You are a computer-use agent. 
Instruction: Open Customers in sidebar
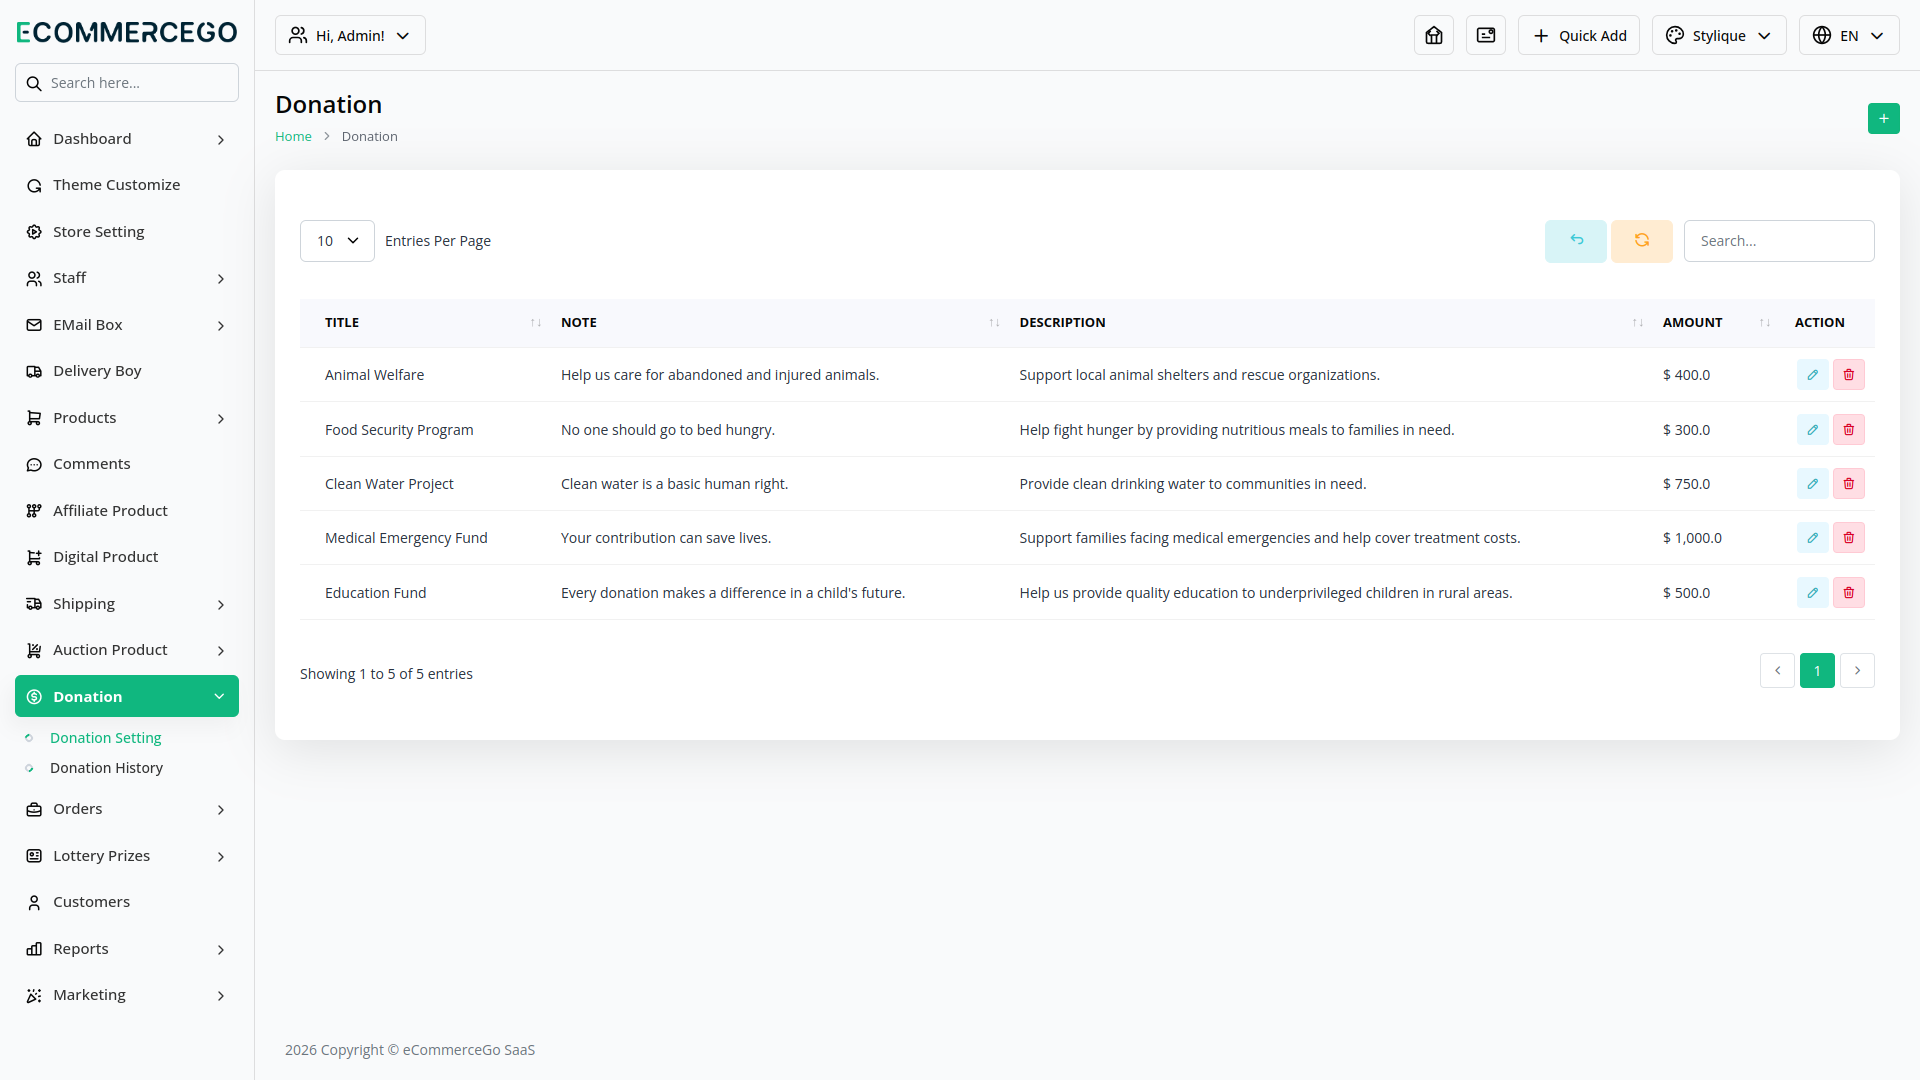click(x=127, y=902)
